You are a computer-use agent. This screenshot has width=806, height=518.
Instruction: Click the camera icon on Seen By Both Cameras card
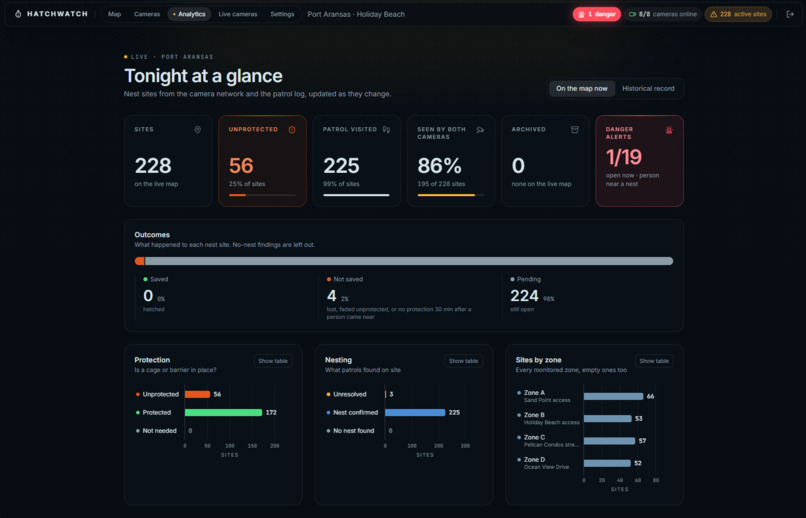(480, 130)
